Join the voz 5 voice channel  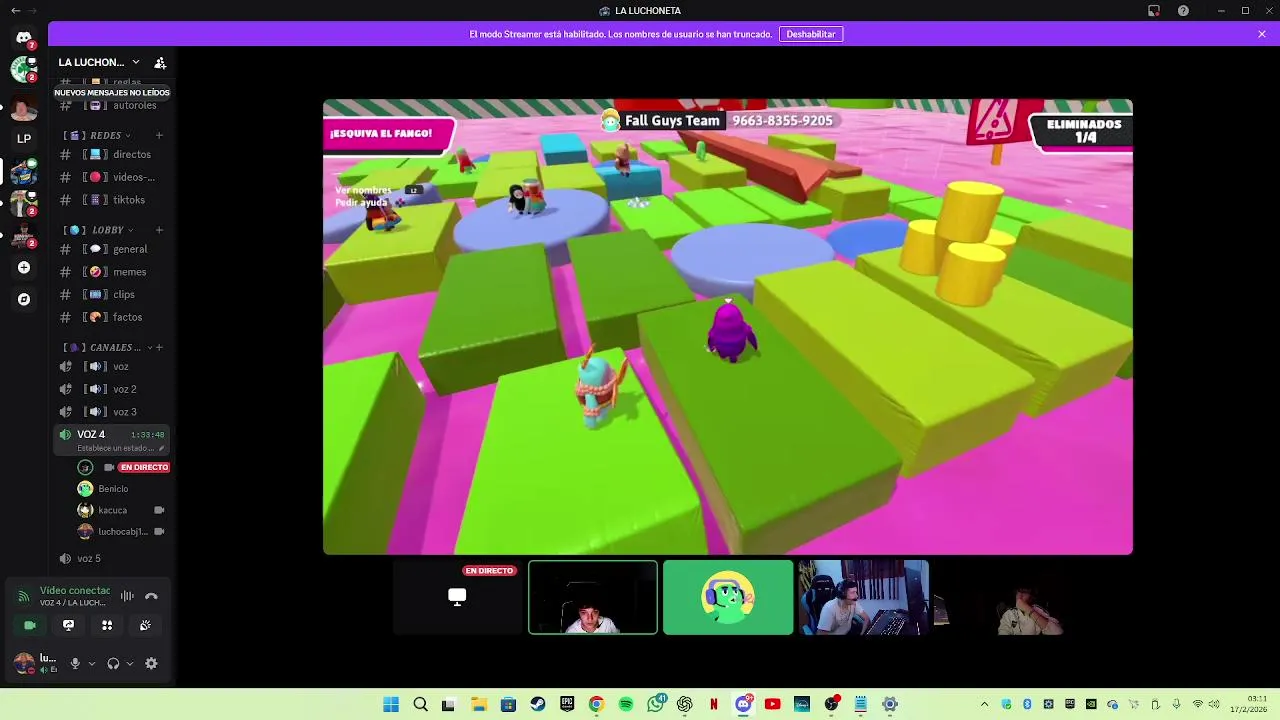click(x=112, y=558)
